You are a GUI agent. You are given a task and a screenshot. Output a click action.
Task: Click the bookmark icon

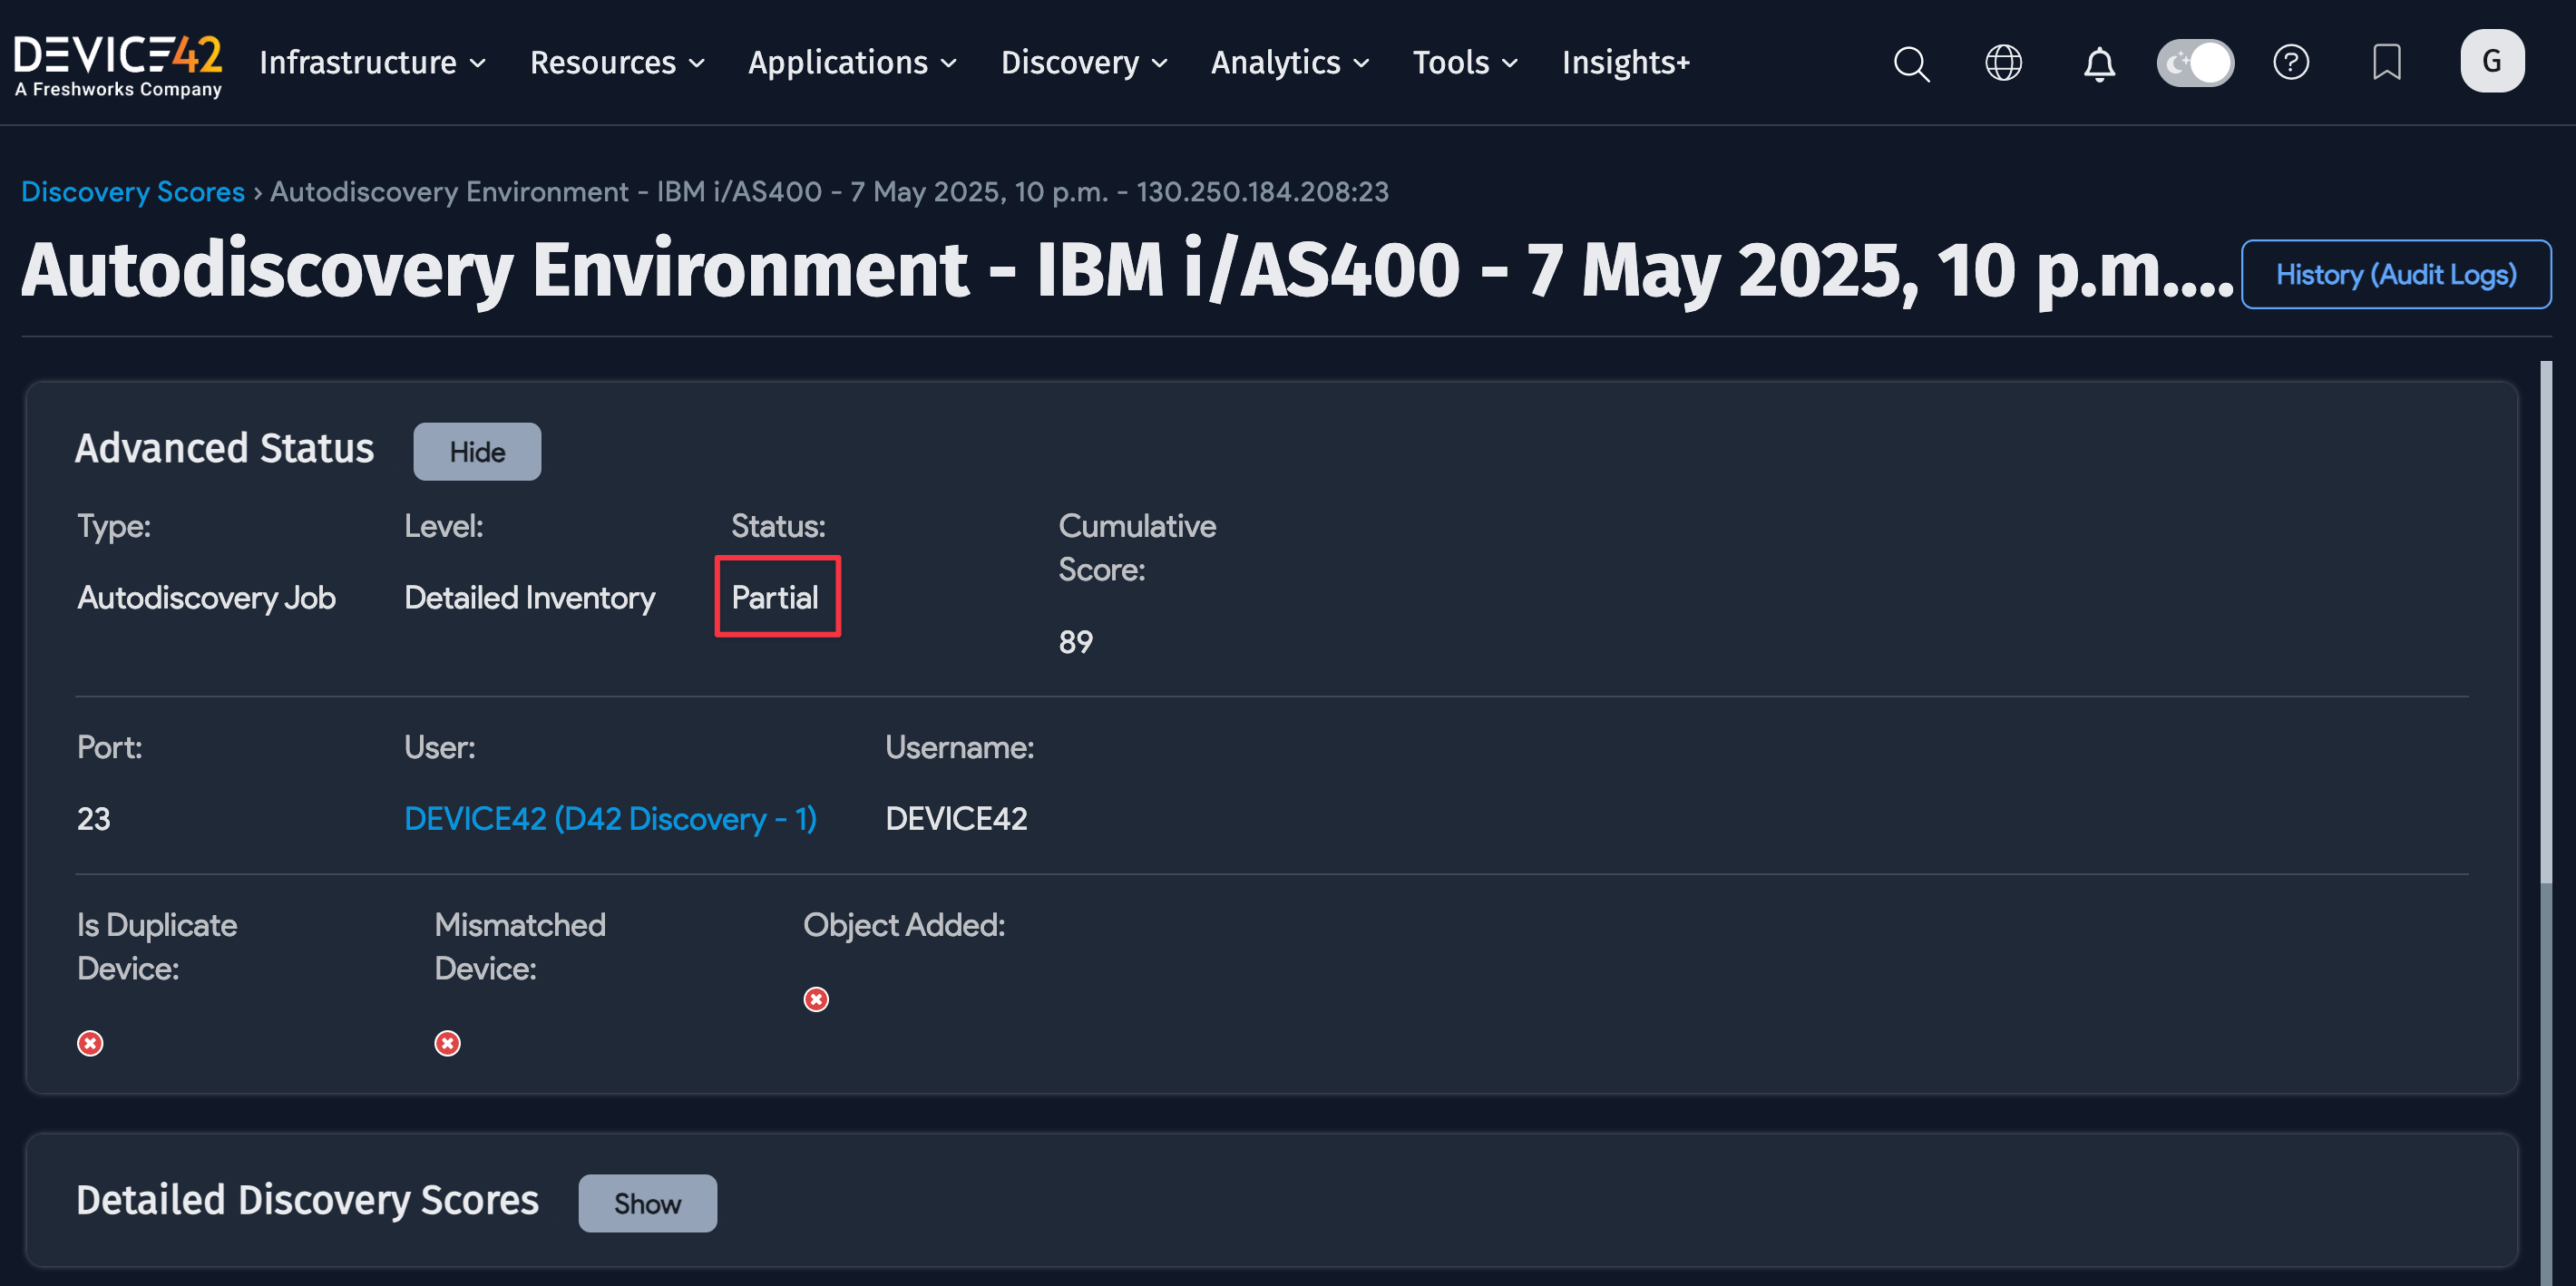2387,63
